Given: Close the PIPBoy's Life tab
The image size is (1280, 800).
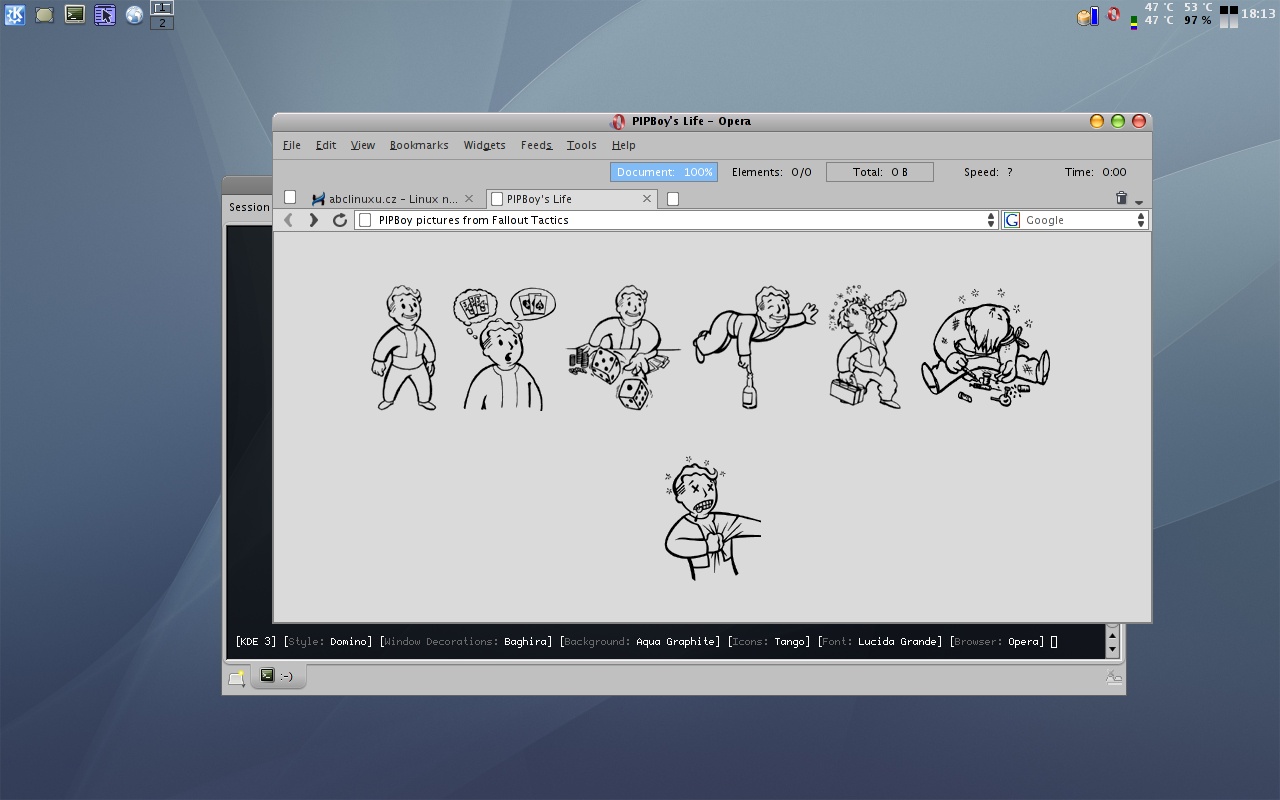Looking at the screenshot, I should pyautogui.click(x=647, y=199).
